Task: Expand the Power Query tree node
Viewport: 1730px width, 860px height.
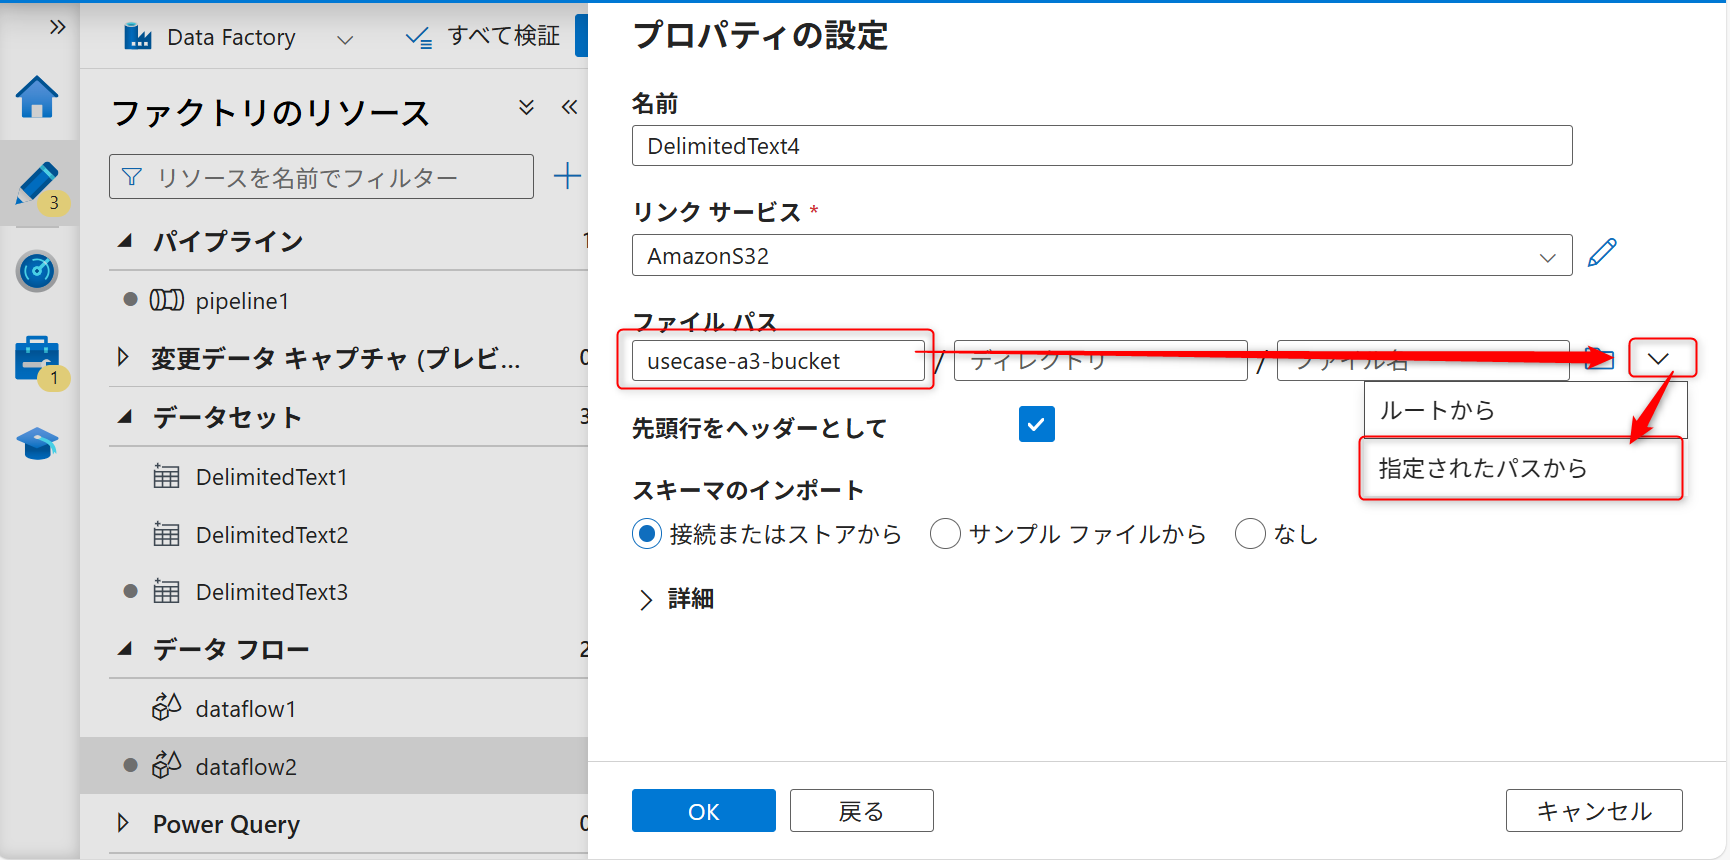Action: pyautogui.click(x=124, y=823)
